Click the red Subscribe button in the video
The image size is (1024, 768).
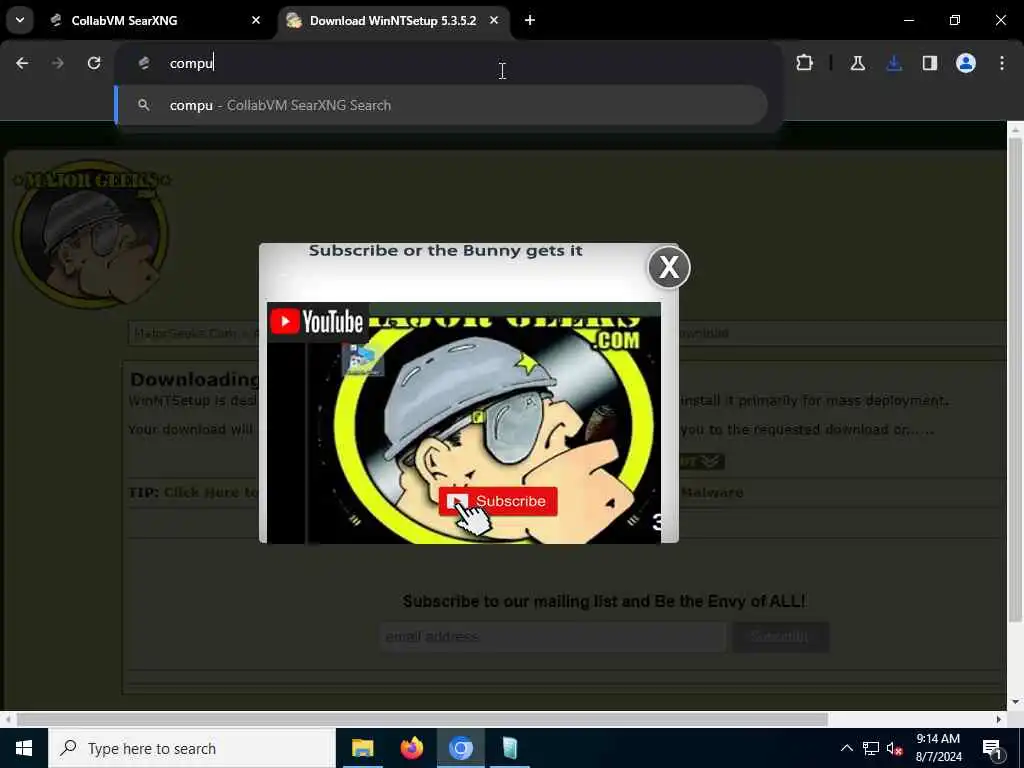pyautogui.click(x=498, y=501)
